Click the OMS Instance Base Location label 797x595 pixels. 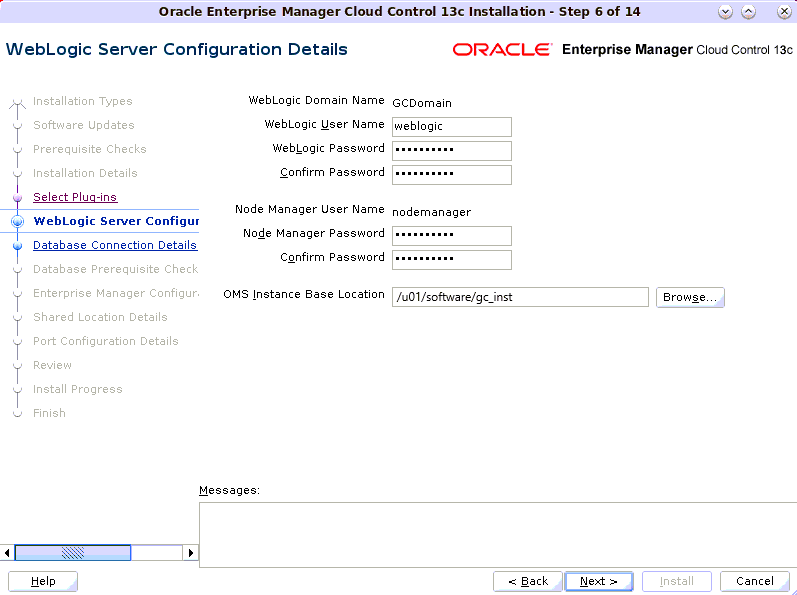click(304, 294)
